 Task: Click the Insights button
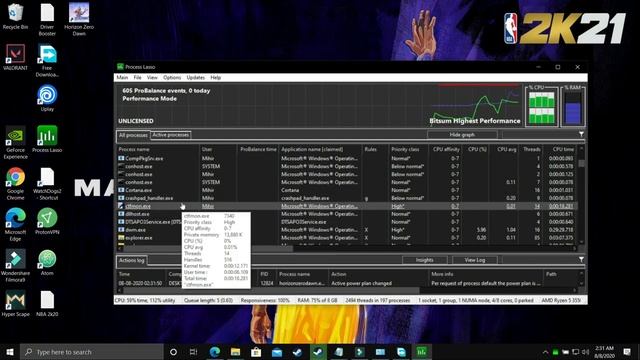point(424,260)
